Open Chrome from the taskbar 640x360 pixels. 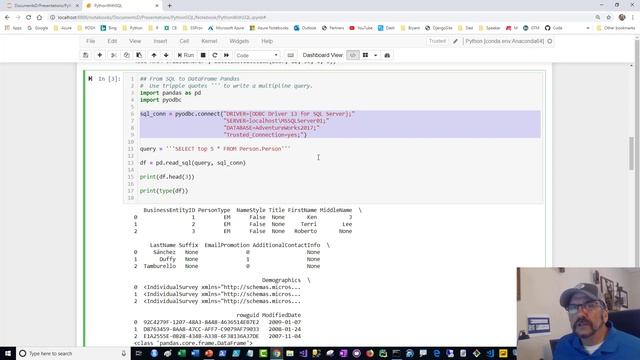point(277,353)
